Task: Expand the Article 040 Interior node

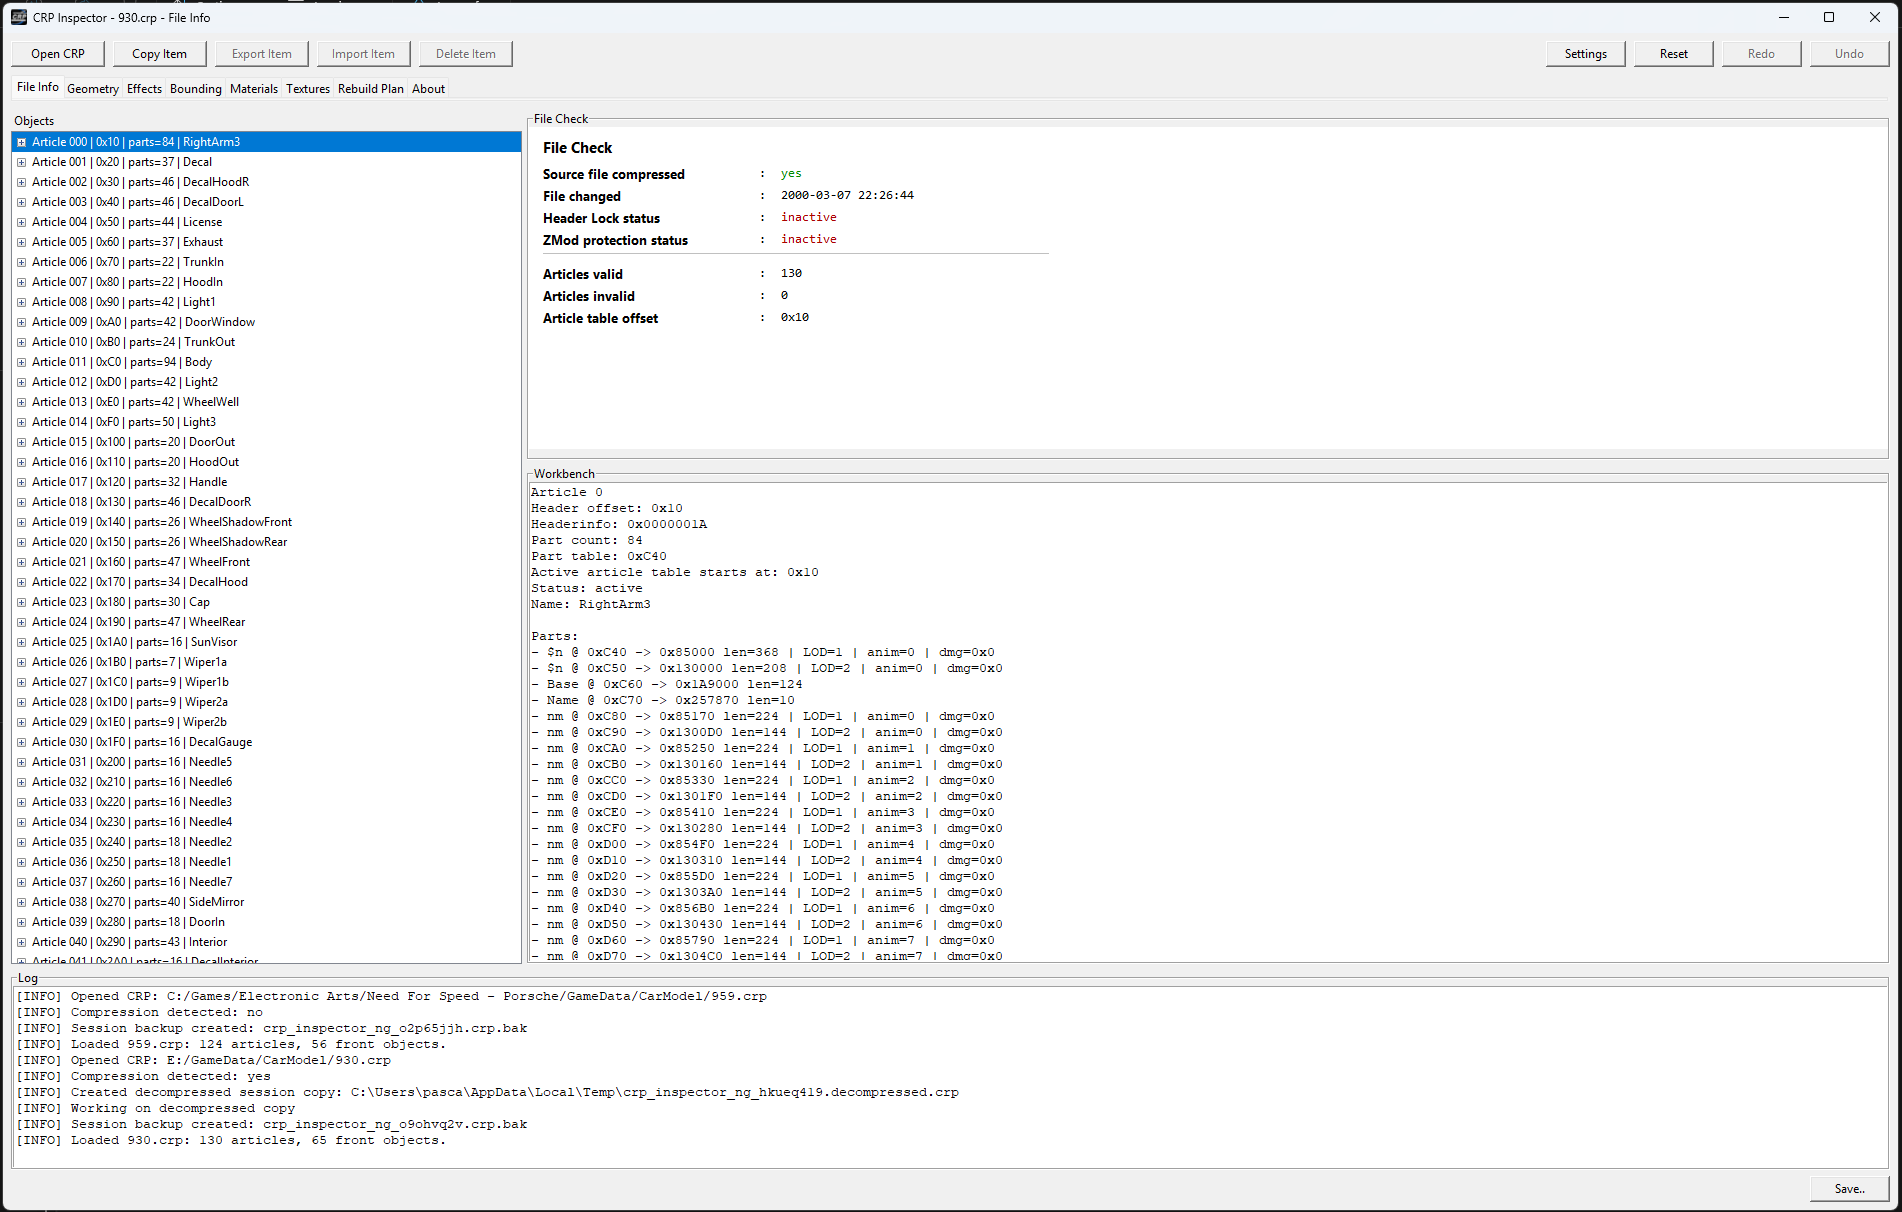Action: (x=21, y=942)
